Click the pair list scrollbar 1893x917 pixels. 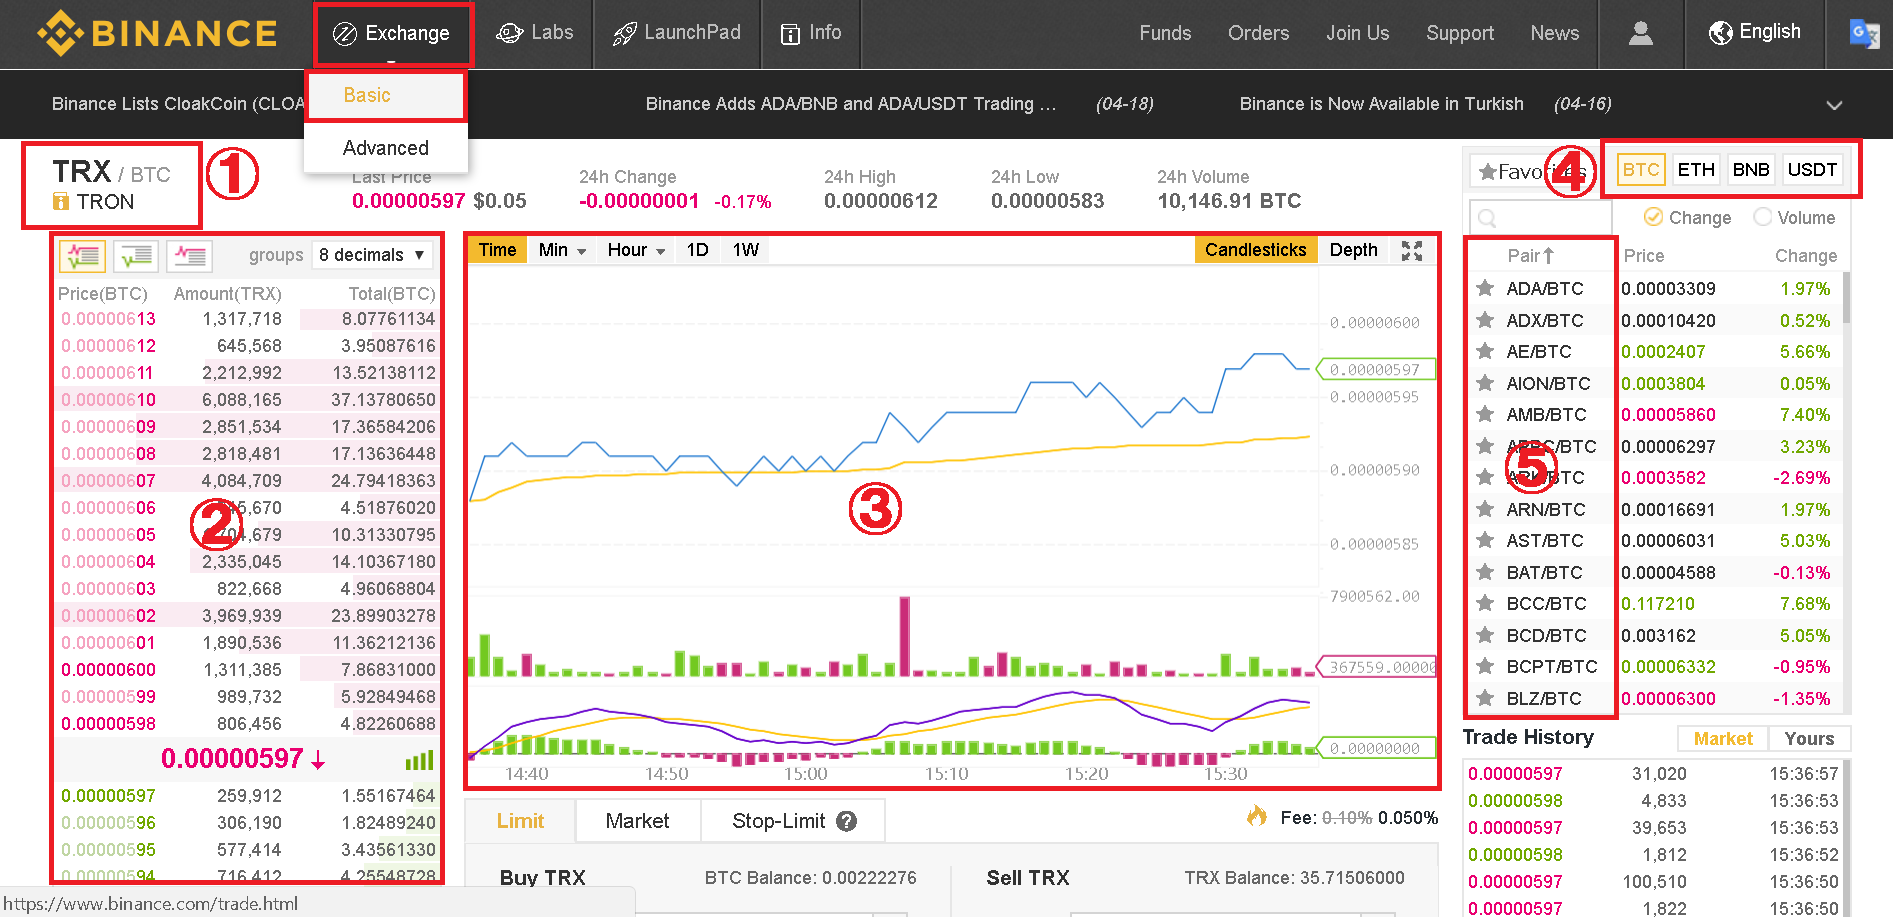(1846, 296)
